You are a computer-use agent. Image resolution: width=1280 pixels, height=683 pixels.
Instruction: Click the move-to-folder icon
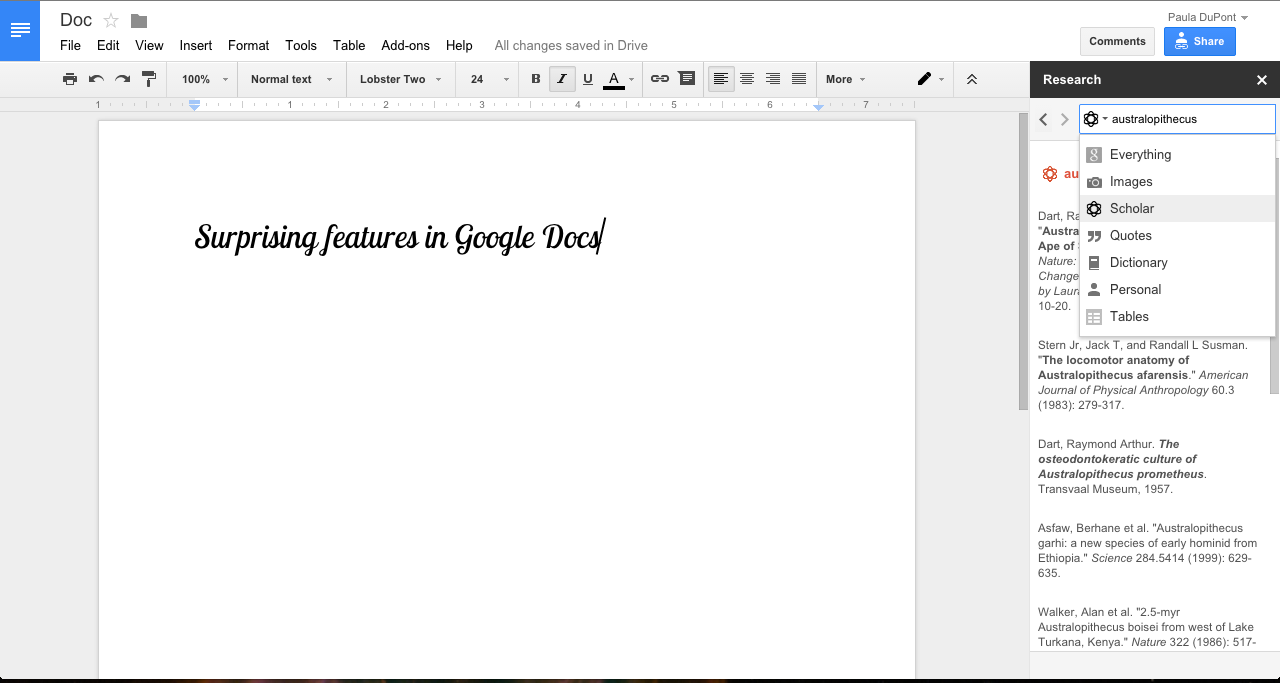(139, 21)
